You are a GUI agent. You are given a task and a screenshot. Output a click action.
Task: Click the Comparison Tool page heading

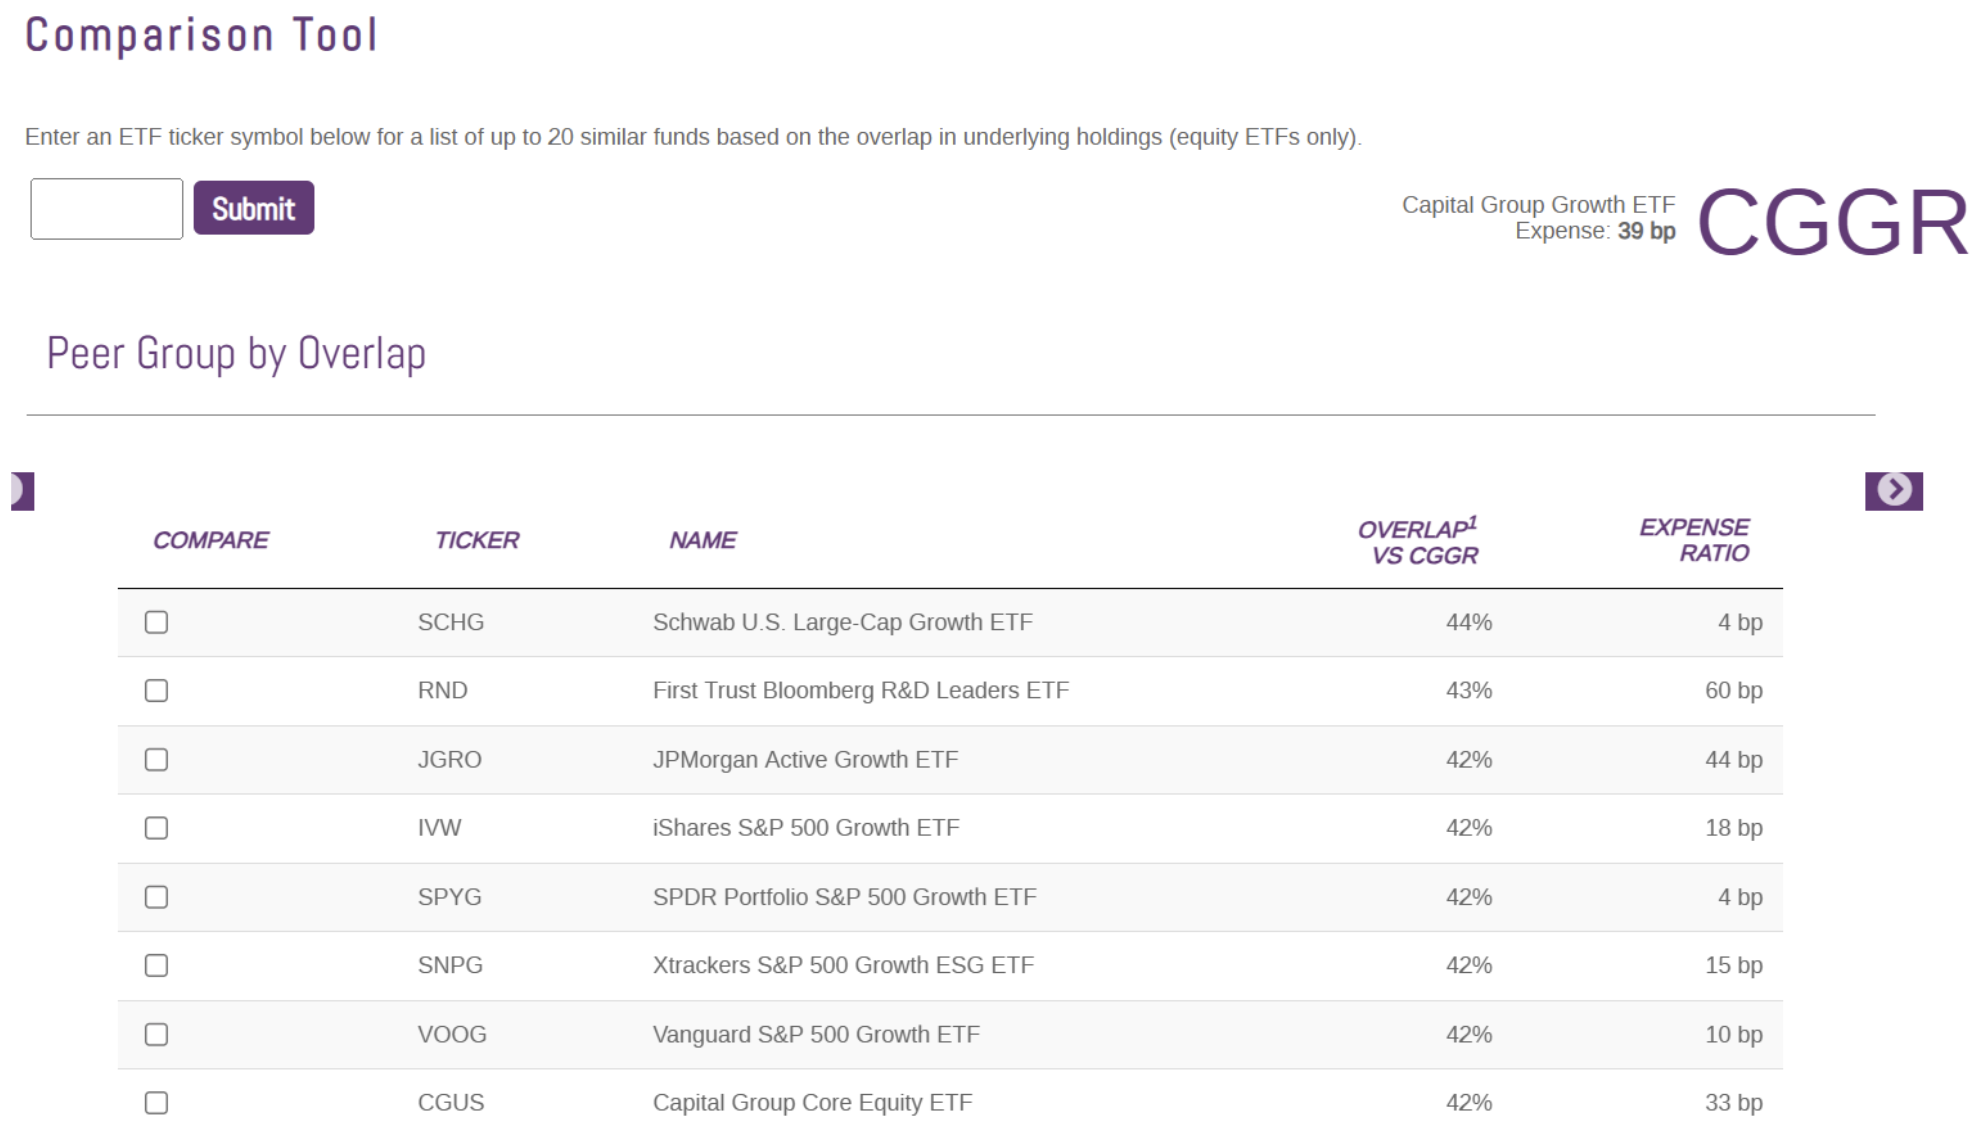[x=200, y=33]
